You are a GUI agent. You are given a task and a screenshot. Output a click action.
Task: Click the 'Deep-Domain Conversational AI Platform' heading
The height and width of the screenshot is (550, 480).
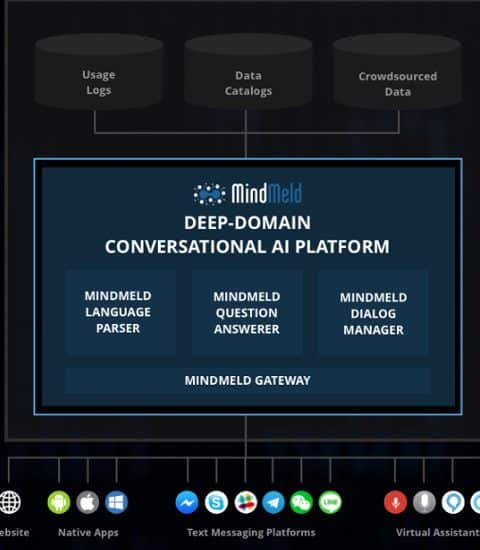[x=247, y=235]
